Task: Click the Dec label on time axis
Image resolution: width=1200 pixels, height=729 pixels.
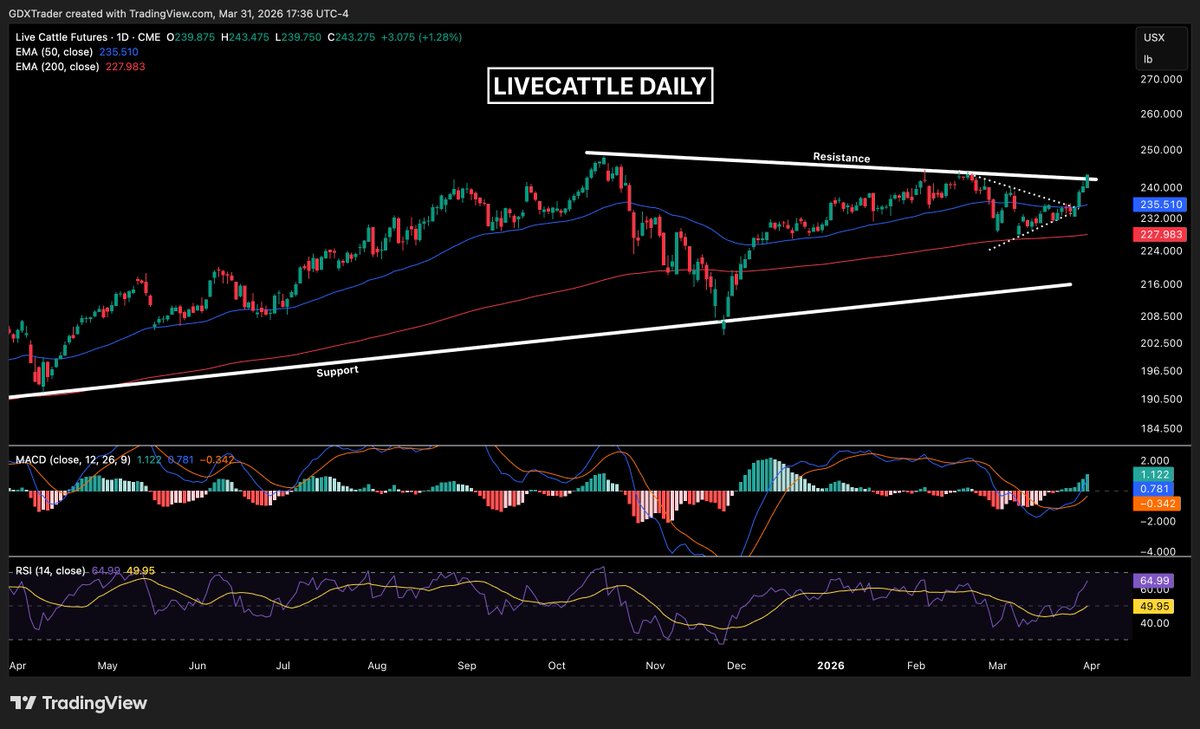Action: [x=735, y=664]
